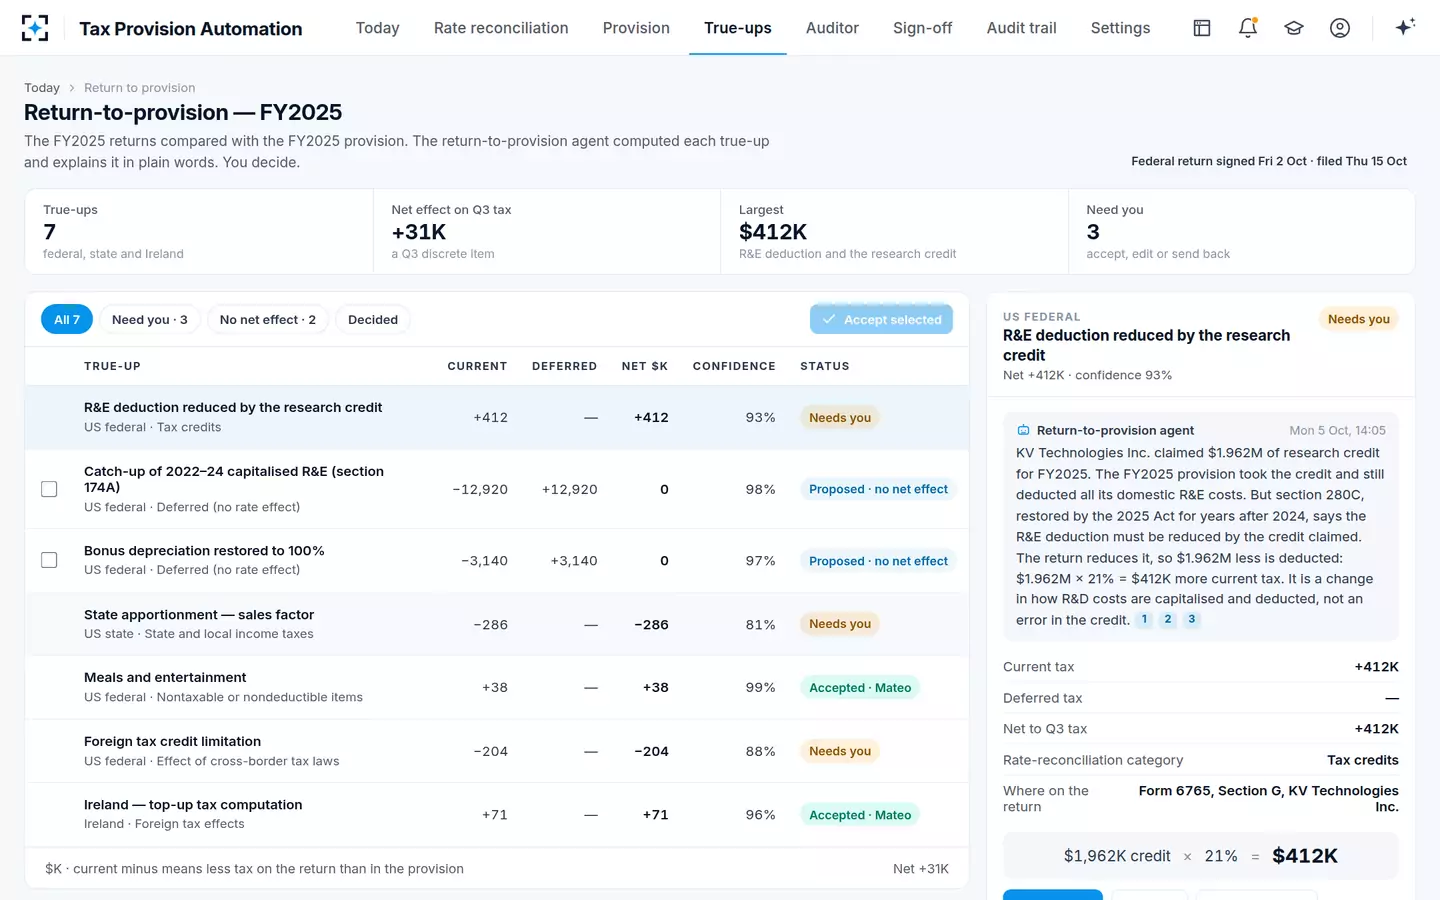Screen dimensions: 1440x900
Task: Click the Return-to-provision agent robot icon
Action: coord(1023,431)
